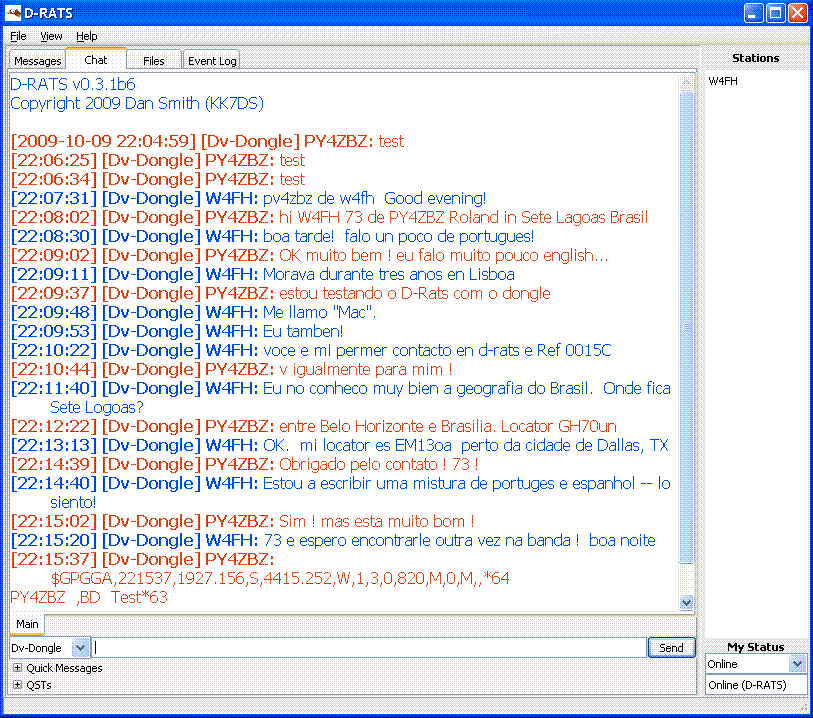Image resolution: width=813 pixels, height=718 pixels.
Task: Open the View menu
Action: click(x=51, y=36)
